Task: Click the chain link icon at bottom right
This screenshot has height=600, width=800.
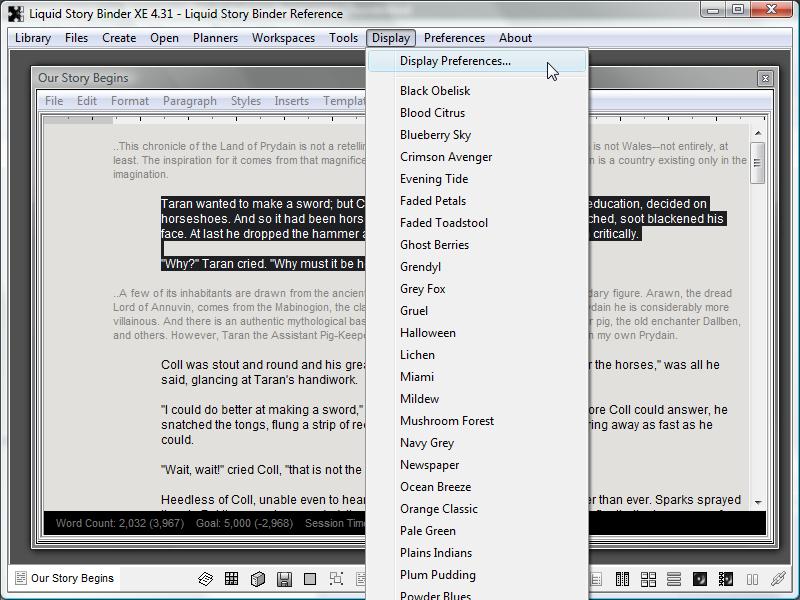Action: tap(778, 579)
